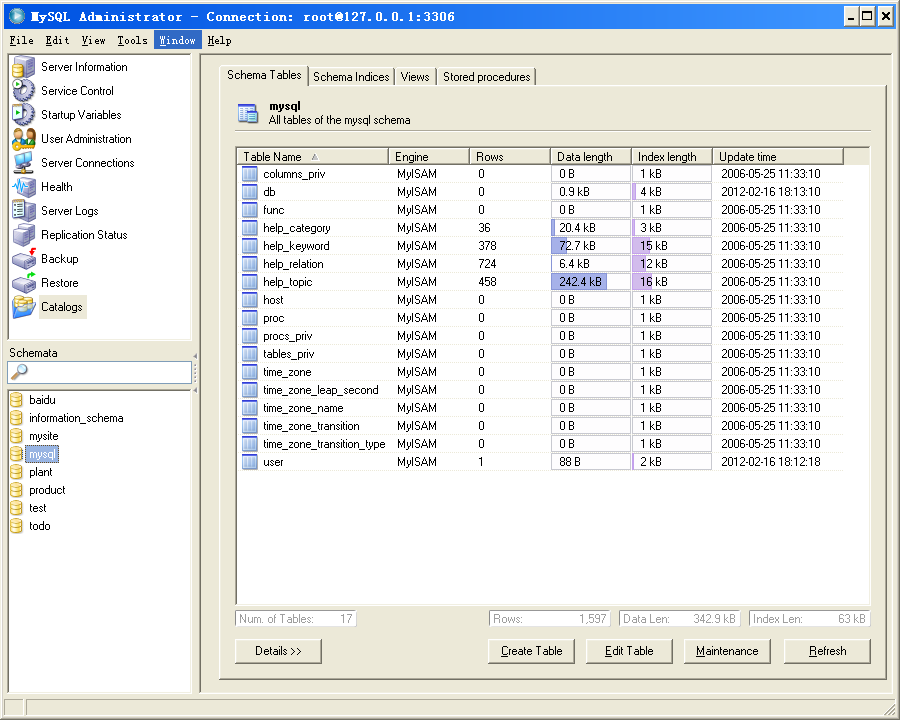Click the Server Connections monitor icon
Image resolution: width=900 pixels, height=720 pixels.
pos(24,163)
